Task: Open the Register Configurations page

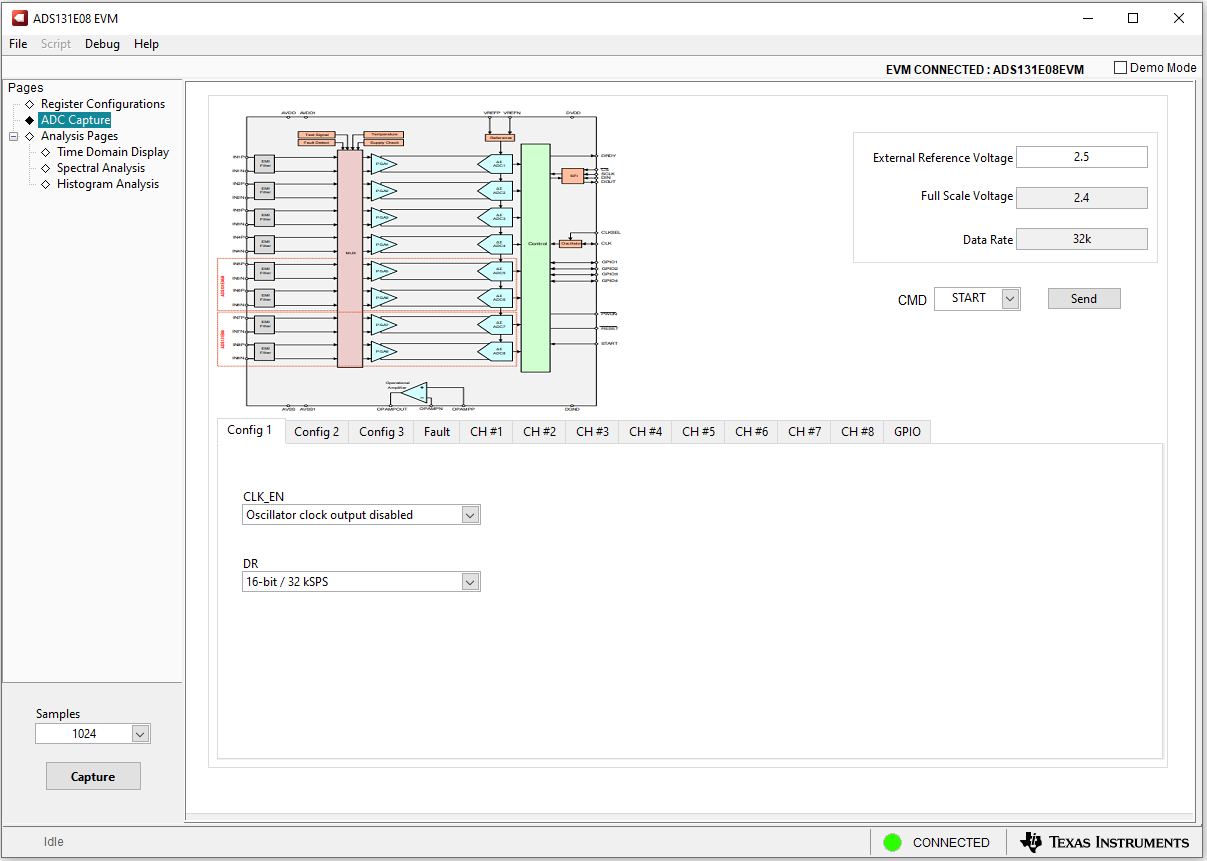Action: click(104, 103)
